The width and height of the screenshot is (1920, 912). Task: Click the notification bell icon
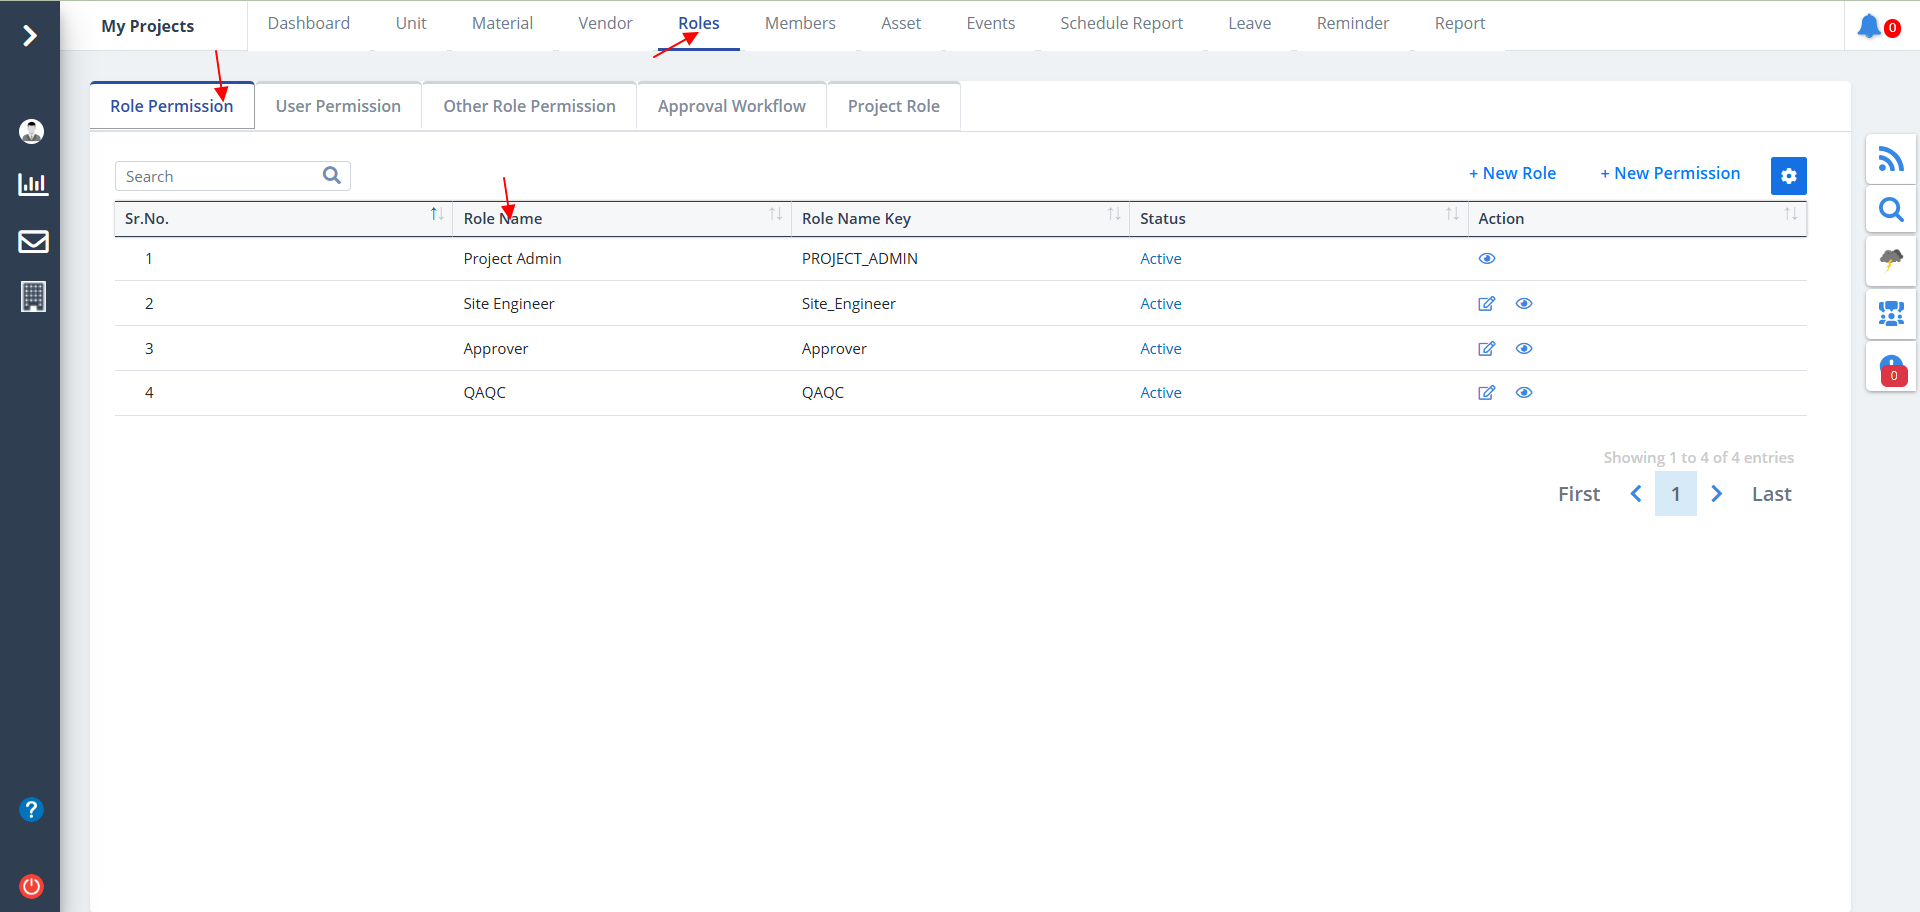pyautogui.click(x=1869, y=26)
